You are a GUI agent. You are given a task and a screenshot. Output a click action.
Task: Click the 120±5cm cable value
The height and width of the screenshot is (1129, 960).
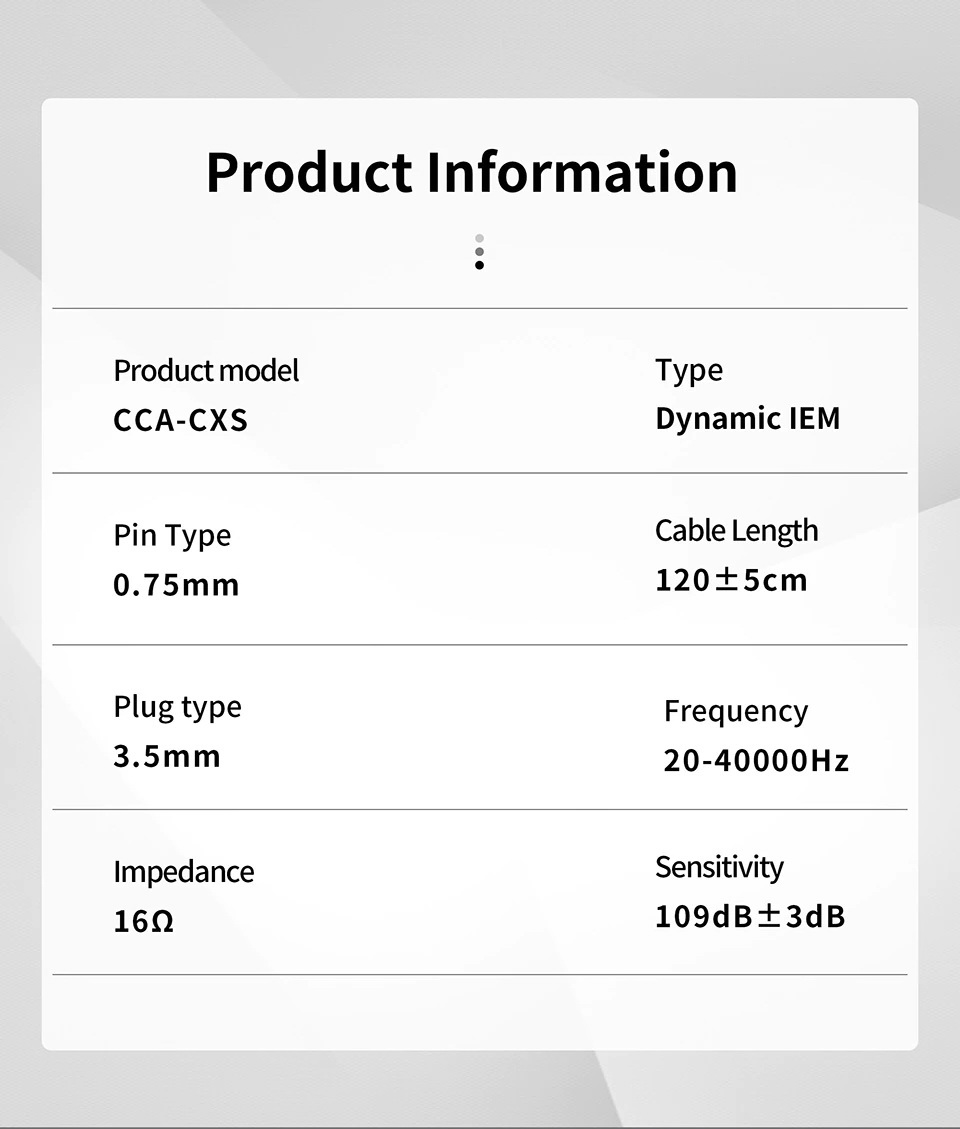pos(731,580)
